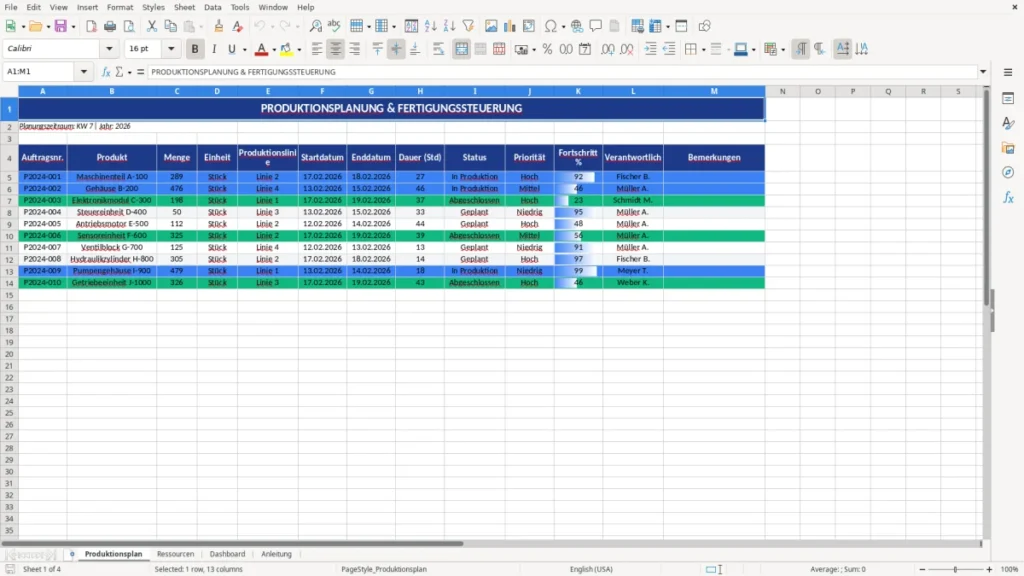Format cells as percent
Viewport: 1024px width, 576px height.
click(x=547, y=49)
